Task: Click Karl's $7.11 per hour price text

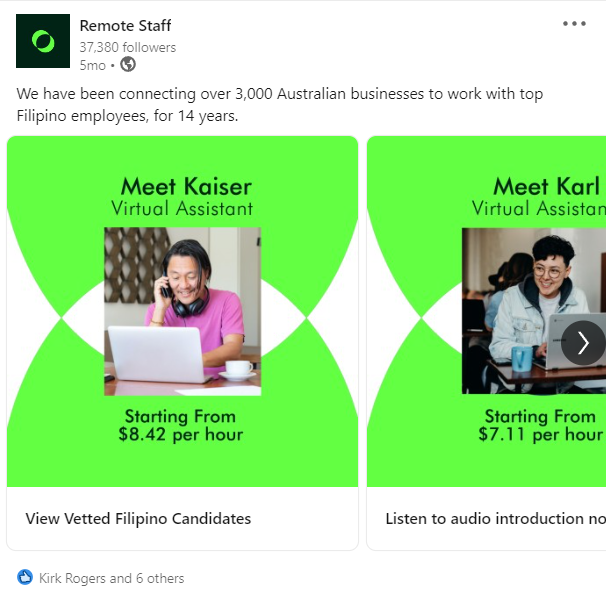Action: 540,435
